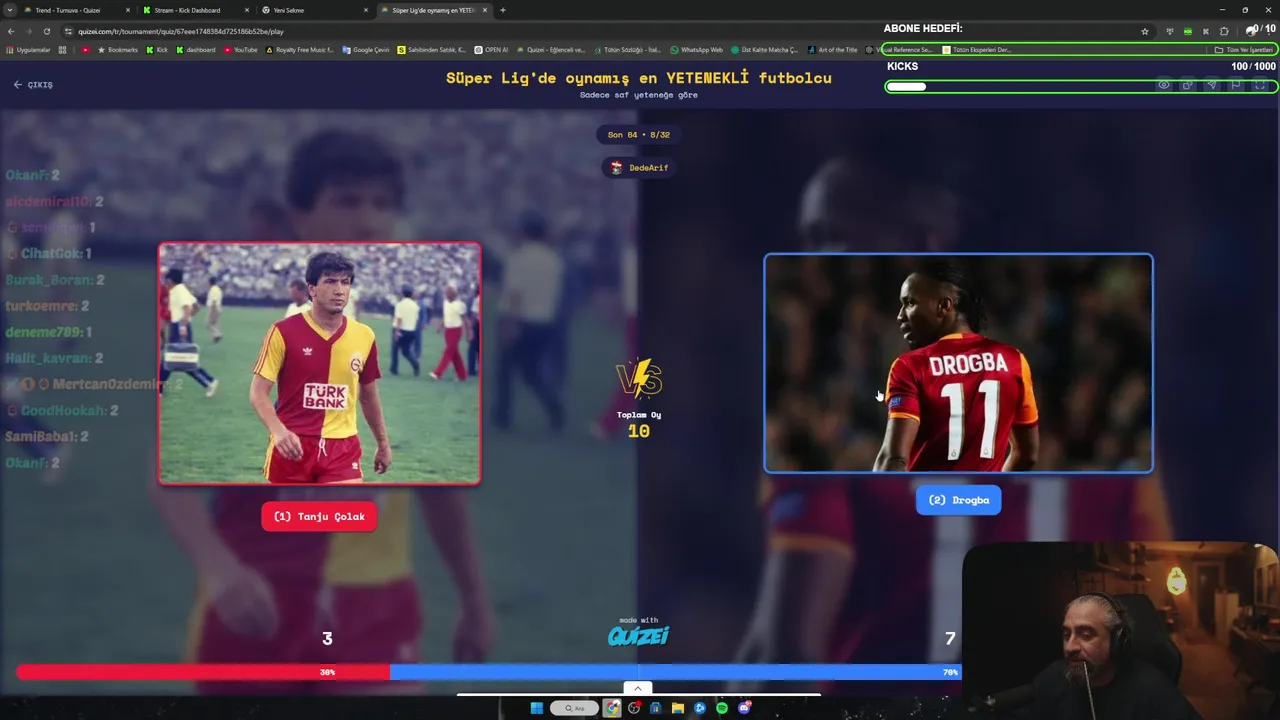Viewport: 1280px width, 720px height.
Task: Toggle the fullscreen icon
Action: [1259, 85]
